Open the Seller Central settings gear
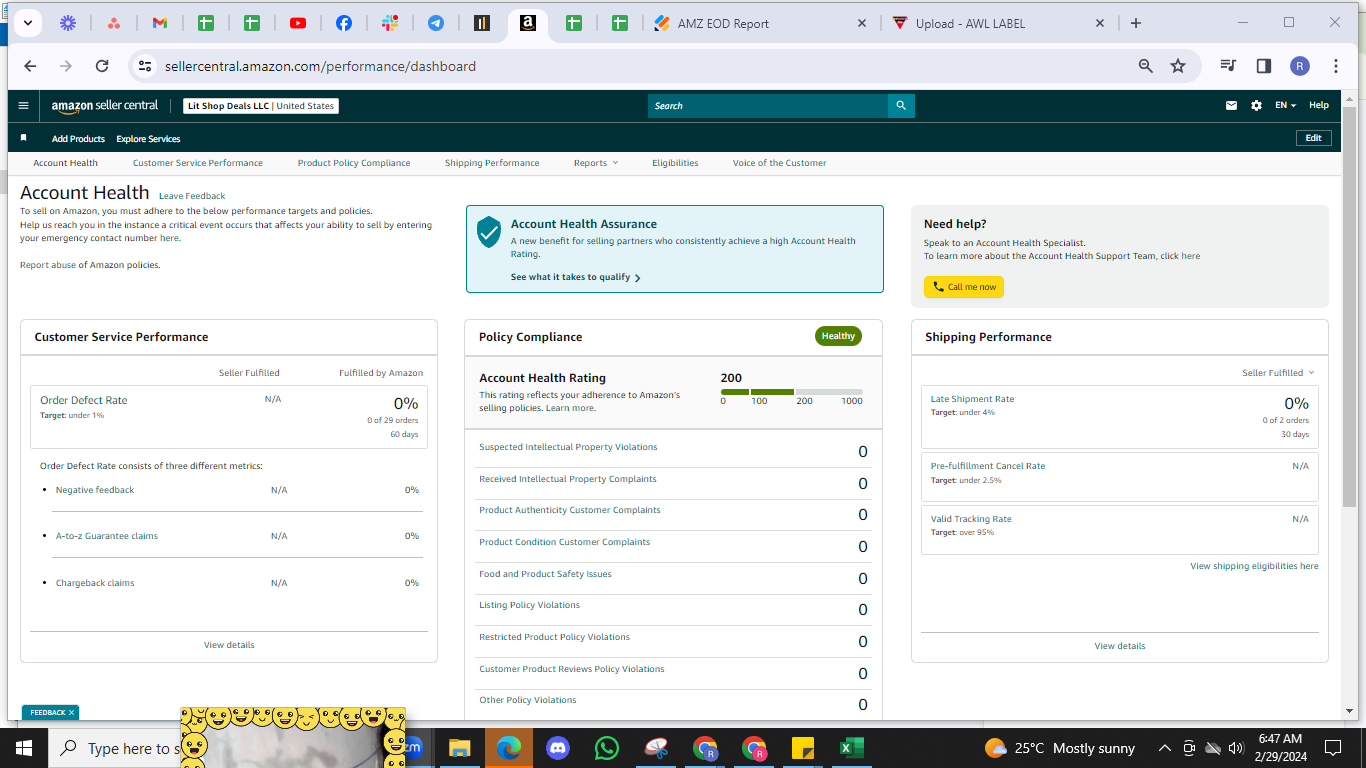This screenshot has width=1366, height=768. 1256,106
